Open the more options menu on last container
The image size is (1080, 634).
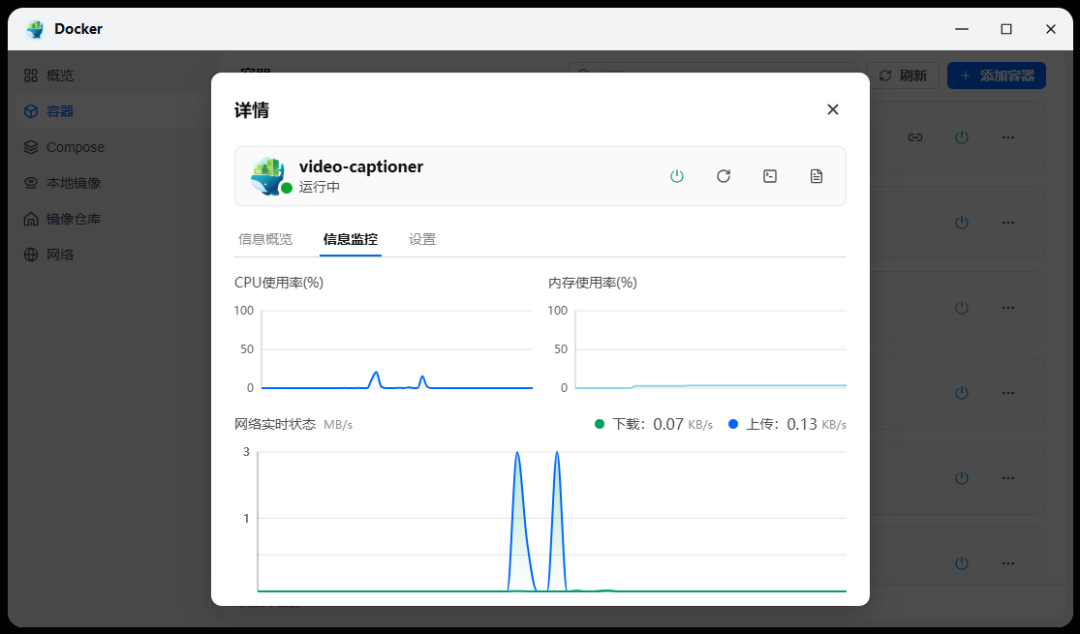[1008, 563]
